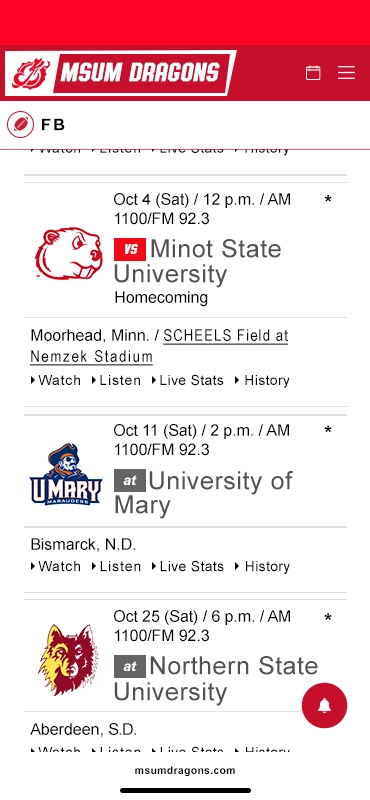Tap the football sport icon
The image size is (370, 800).
20,124
